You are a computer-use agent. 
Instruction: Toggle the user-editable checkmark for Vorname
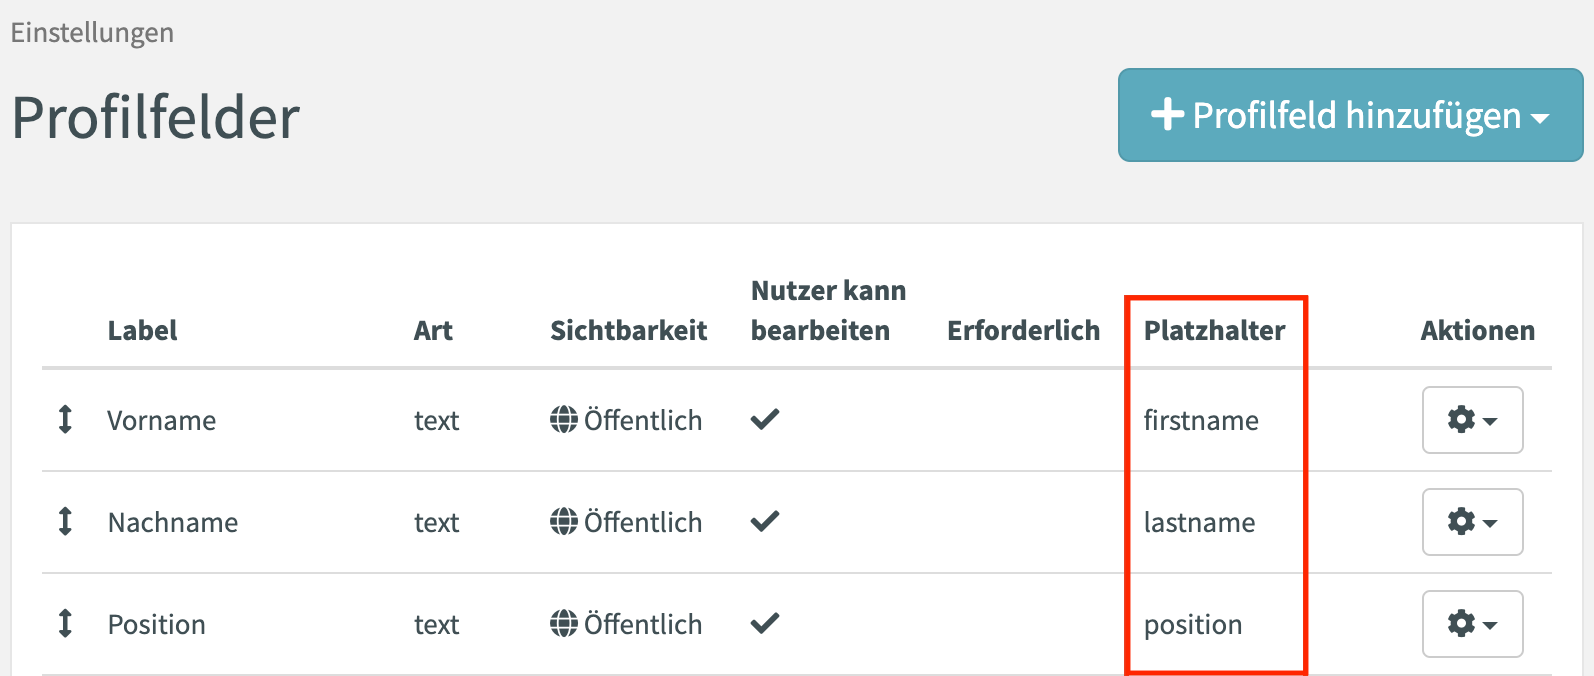765,420
